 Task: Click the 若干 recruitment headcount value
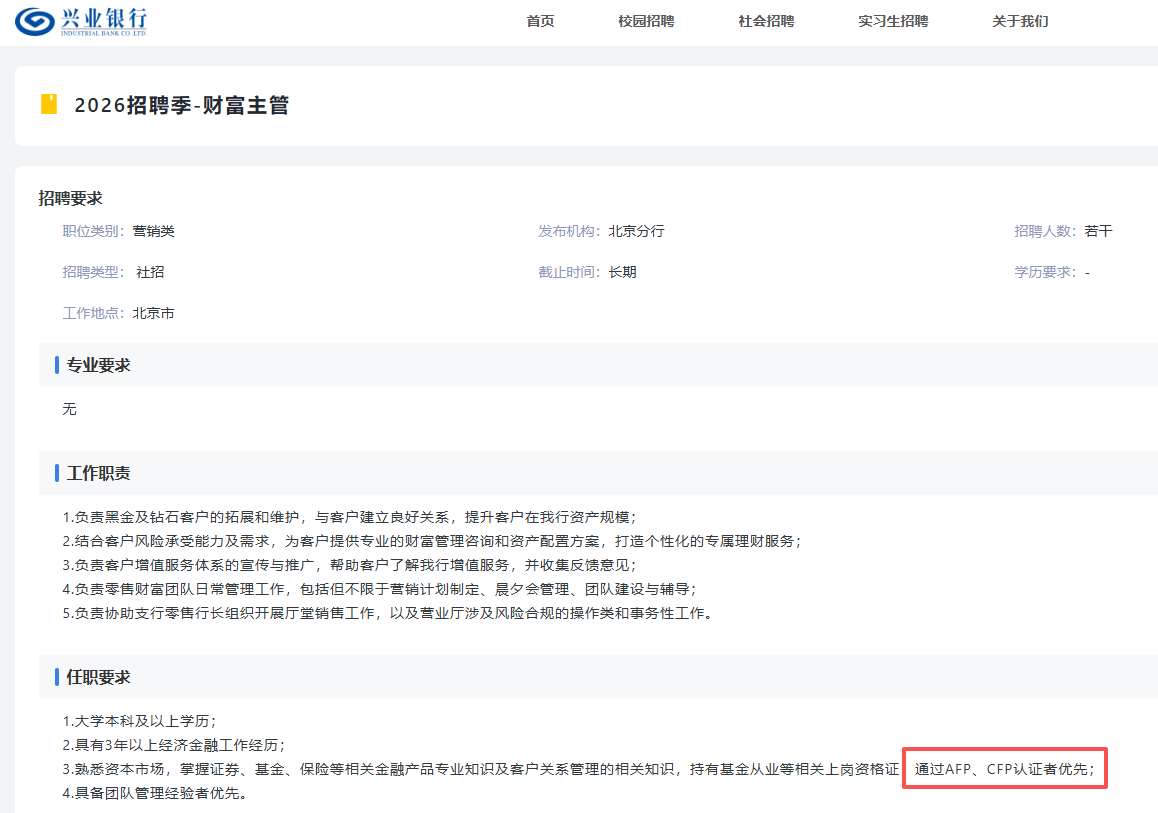(1098, 231)
